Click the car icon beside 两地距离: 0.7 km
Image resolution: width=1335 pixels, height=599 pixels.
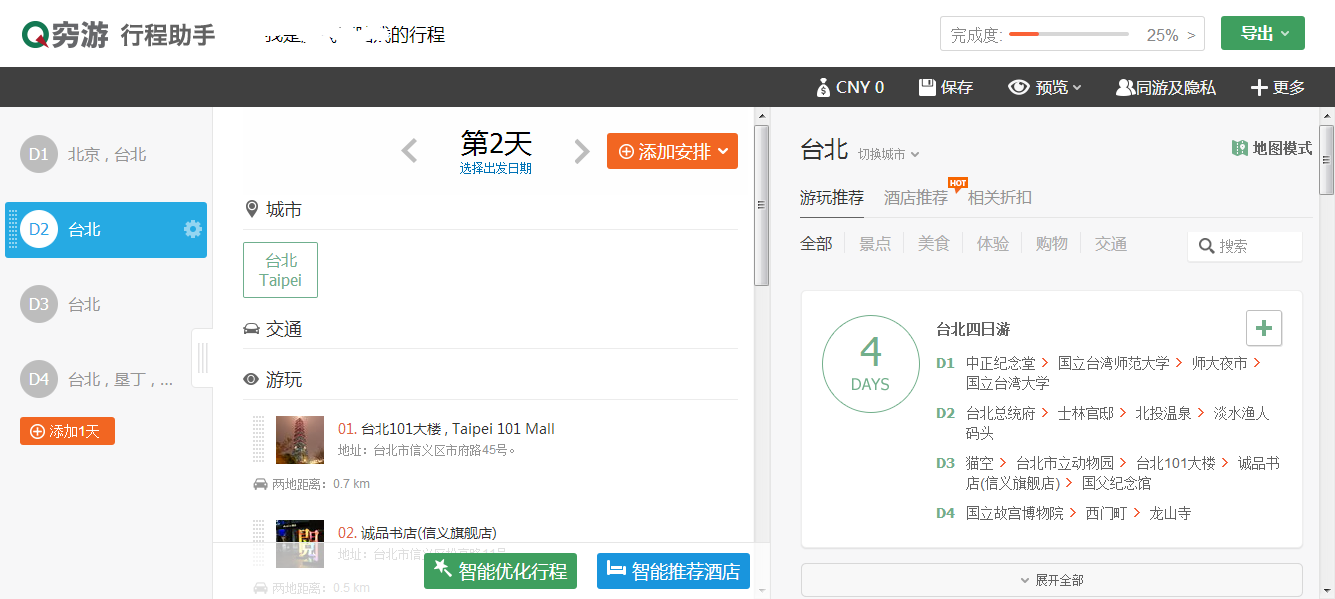tap(260, 484)
